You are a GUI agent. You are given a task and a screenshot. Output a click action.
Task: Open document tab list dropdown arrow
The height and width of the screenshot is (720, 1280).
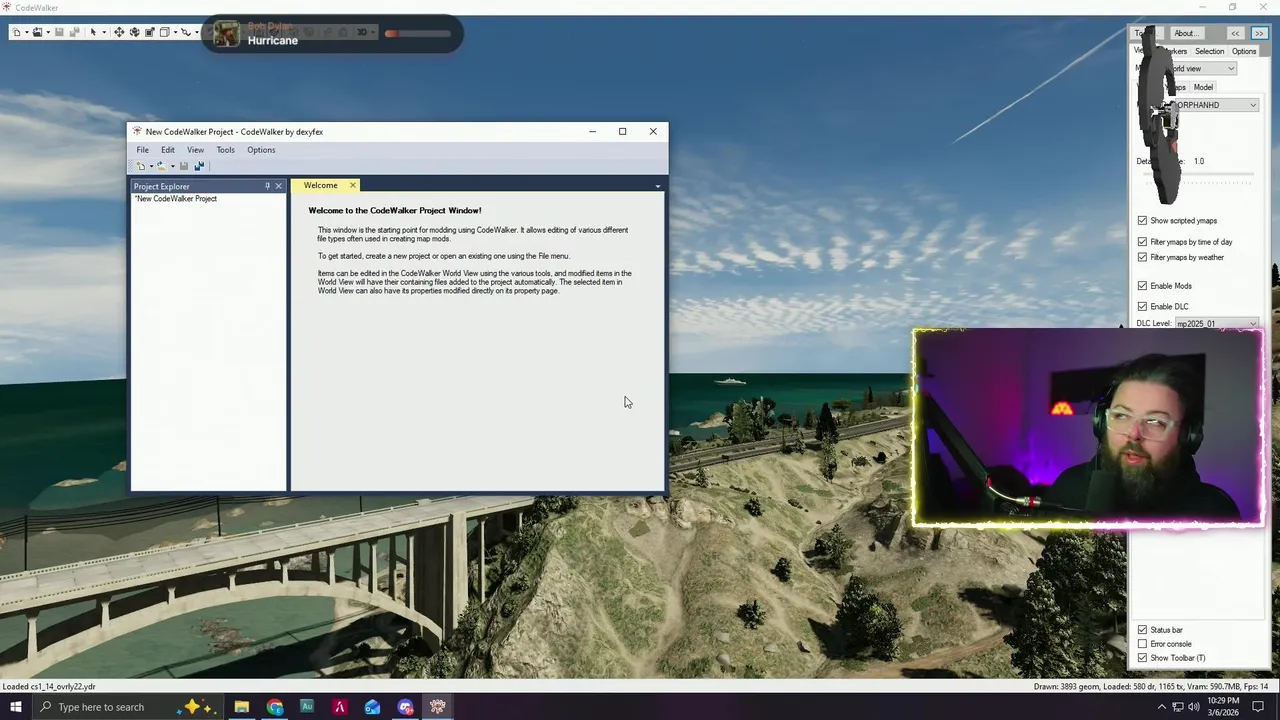[657, 186]
